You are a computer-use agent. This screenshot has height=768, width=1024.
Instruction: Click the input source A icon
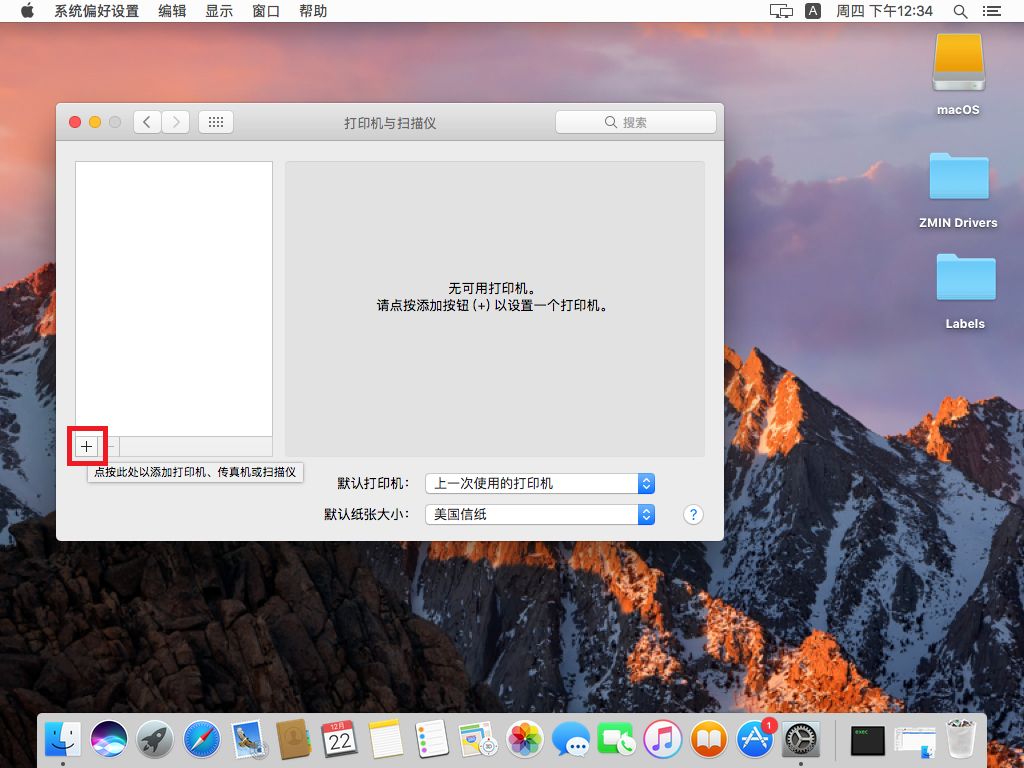pyautogui.click(x=813, y=11)
